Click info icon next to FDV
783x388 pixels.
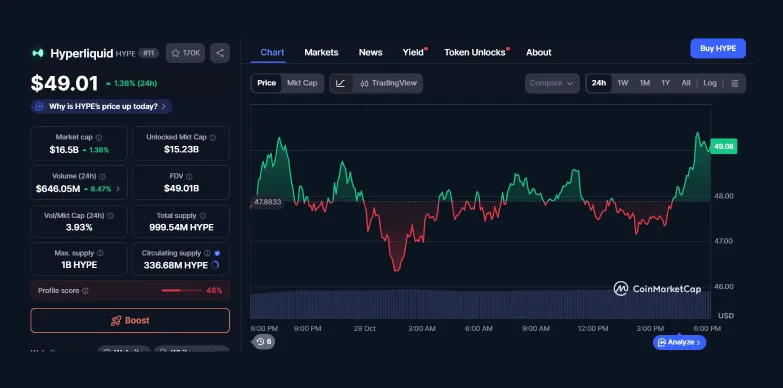[189, 176]
